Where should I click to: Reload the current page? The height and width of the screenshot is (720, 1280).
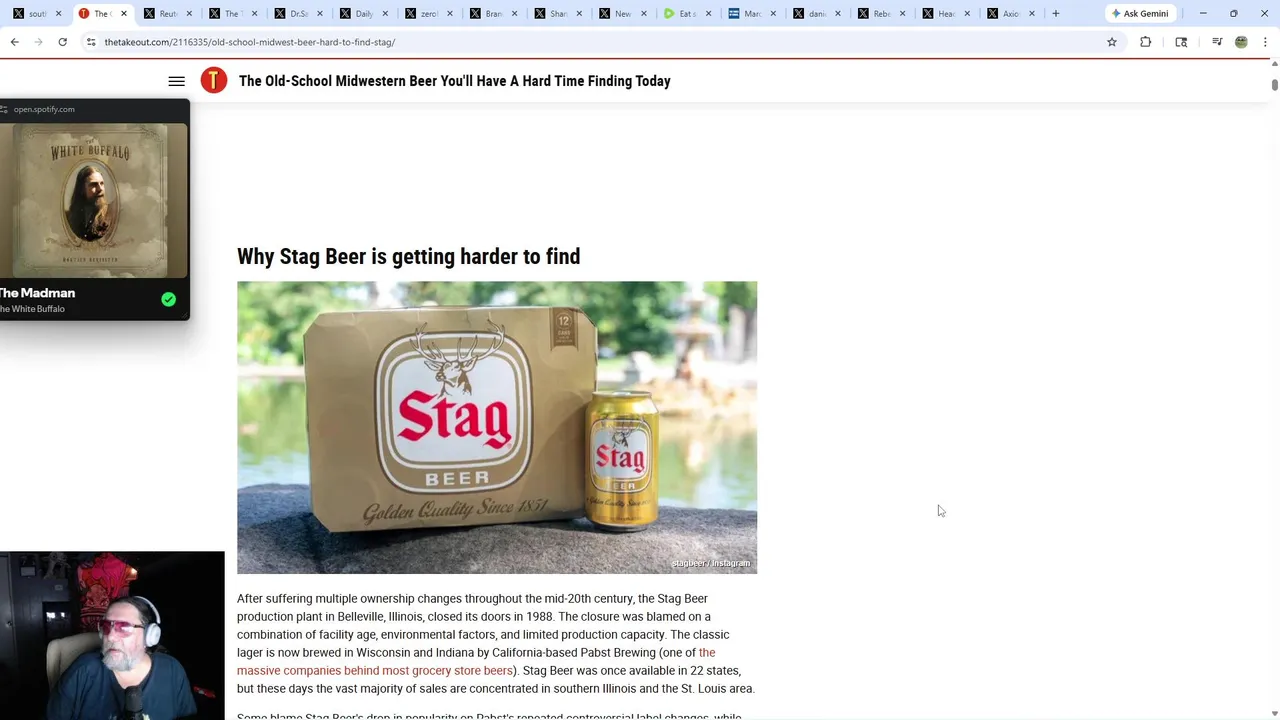(62, 42)
